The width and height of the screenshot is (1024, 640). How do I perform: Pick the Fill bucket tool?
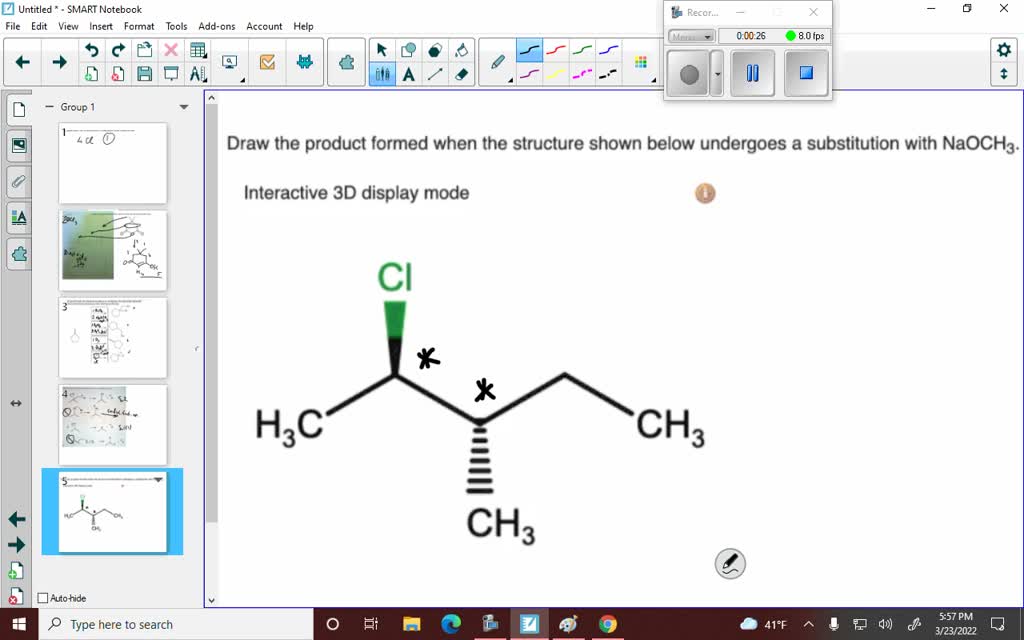coord(460,47)
